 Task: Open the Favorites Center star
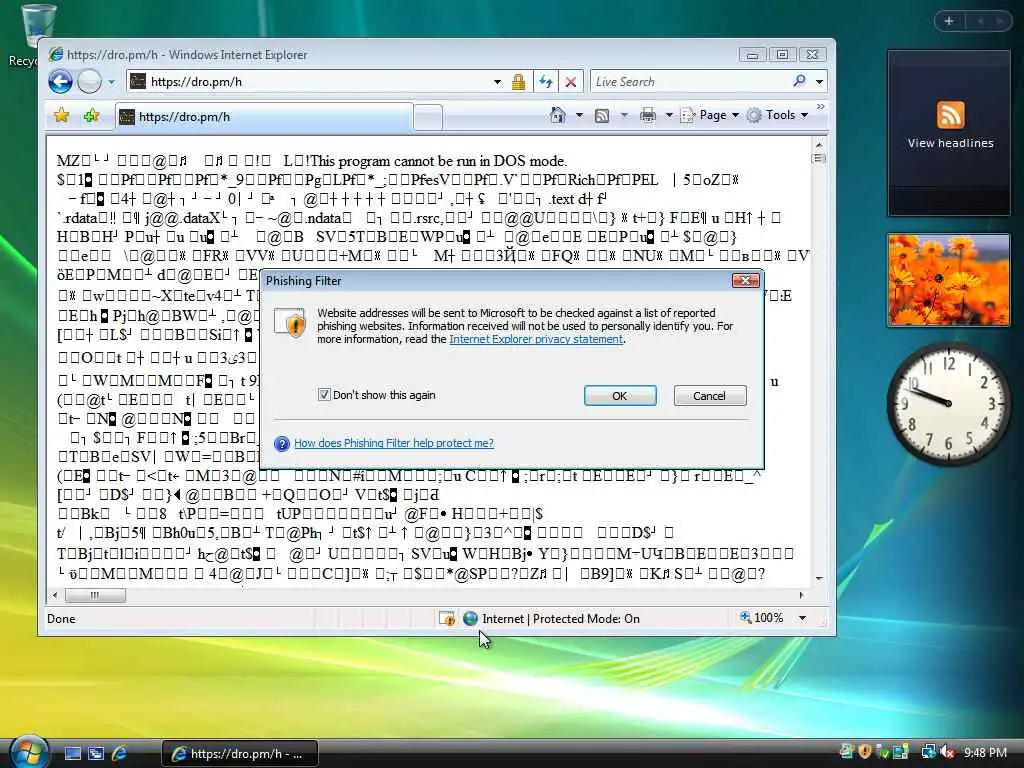[x=61, y=116]
